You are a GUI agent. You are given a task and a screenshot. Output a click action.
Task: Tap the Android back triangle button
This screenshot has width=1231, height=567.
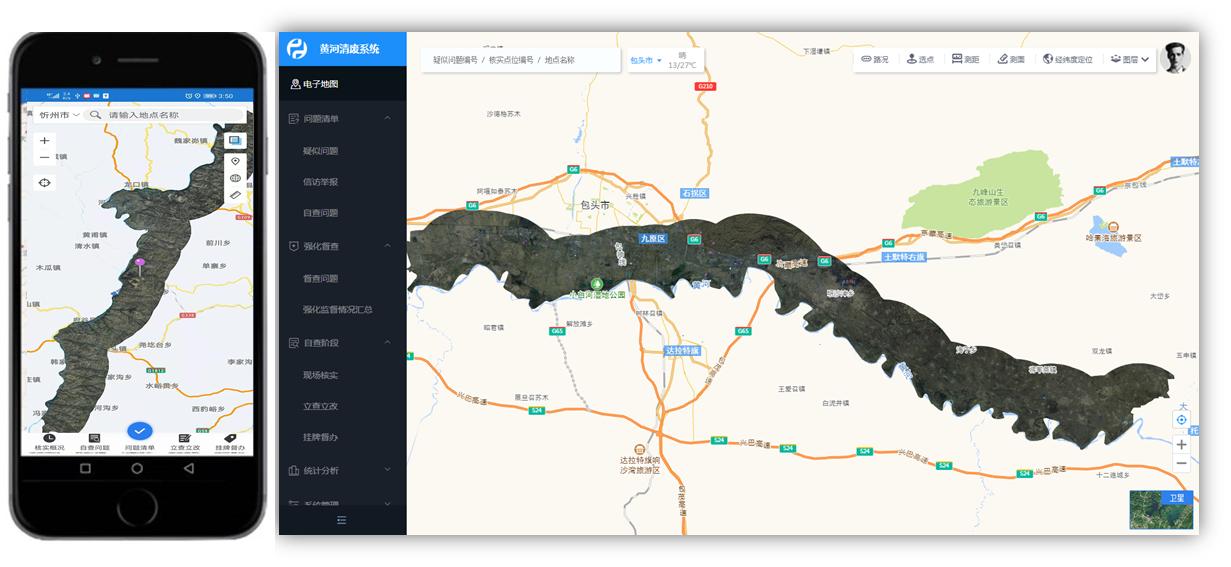pyautogui.click(x=189, y=468)
